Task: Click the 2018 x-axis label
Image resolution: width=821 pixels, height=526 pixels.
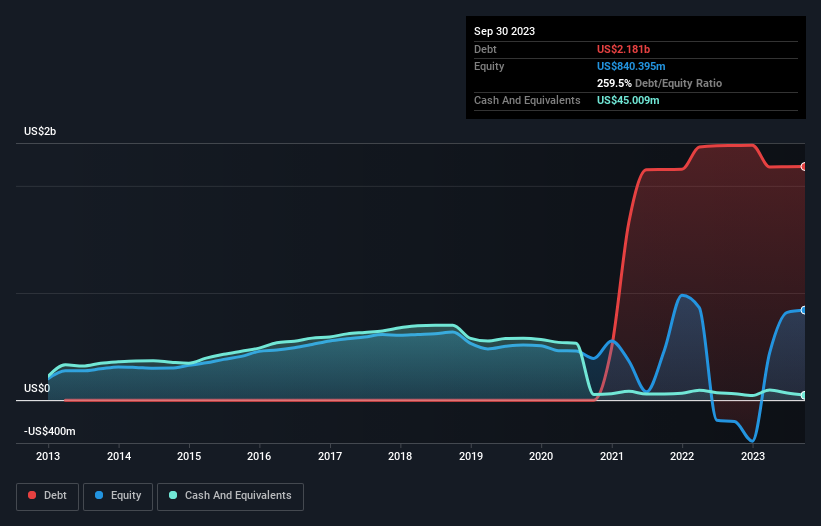Action: (400, 456)
